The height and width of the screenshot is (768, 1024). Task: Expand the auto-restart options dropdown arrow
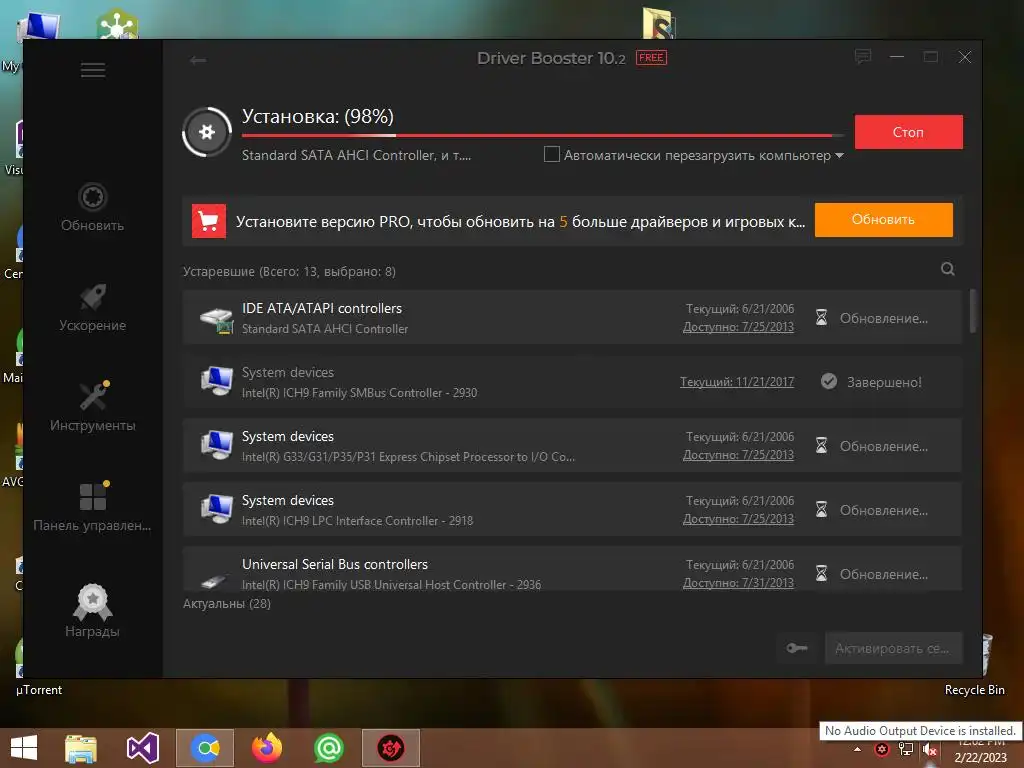point(839,155)
